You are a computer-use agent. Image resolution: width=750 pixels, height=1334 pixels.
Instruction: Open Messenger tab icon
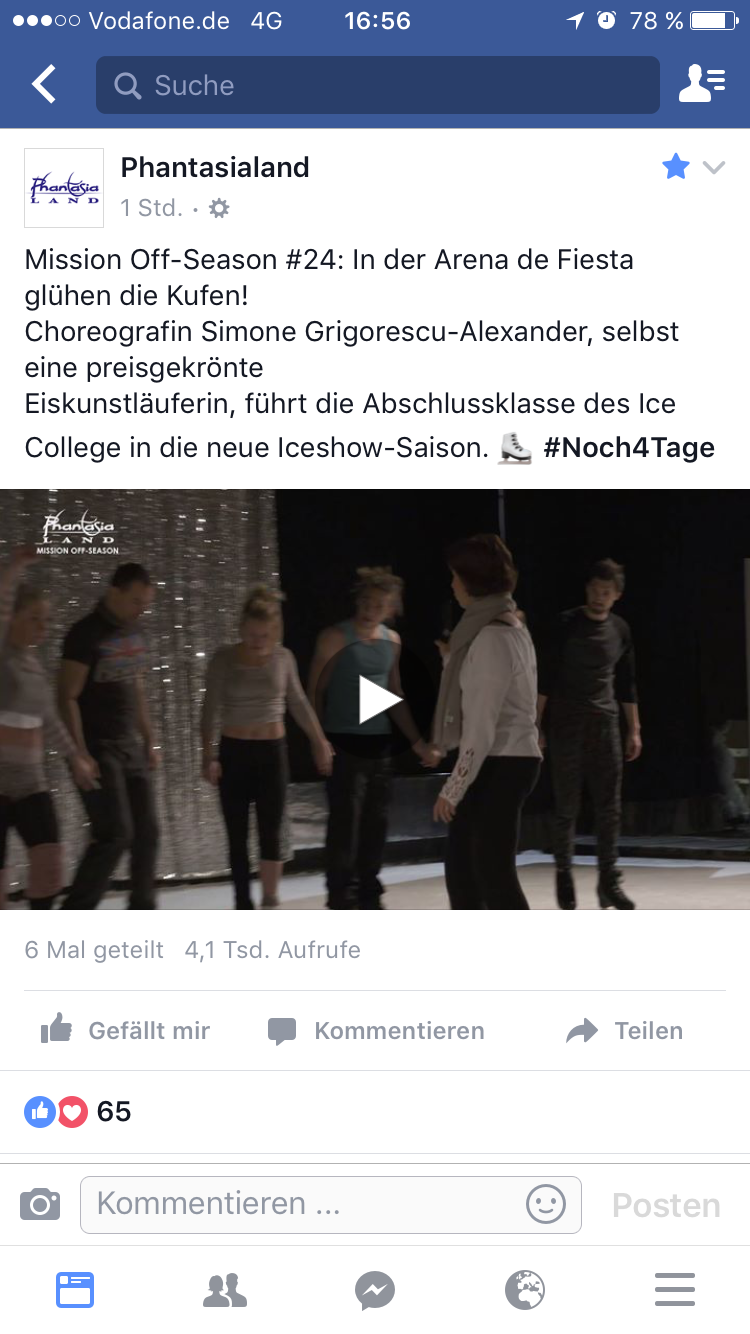coord(375,1290)
